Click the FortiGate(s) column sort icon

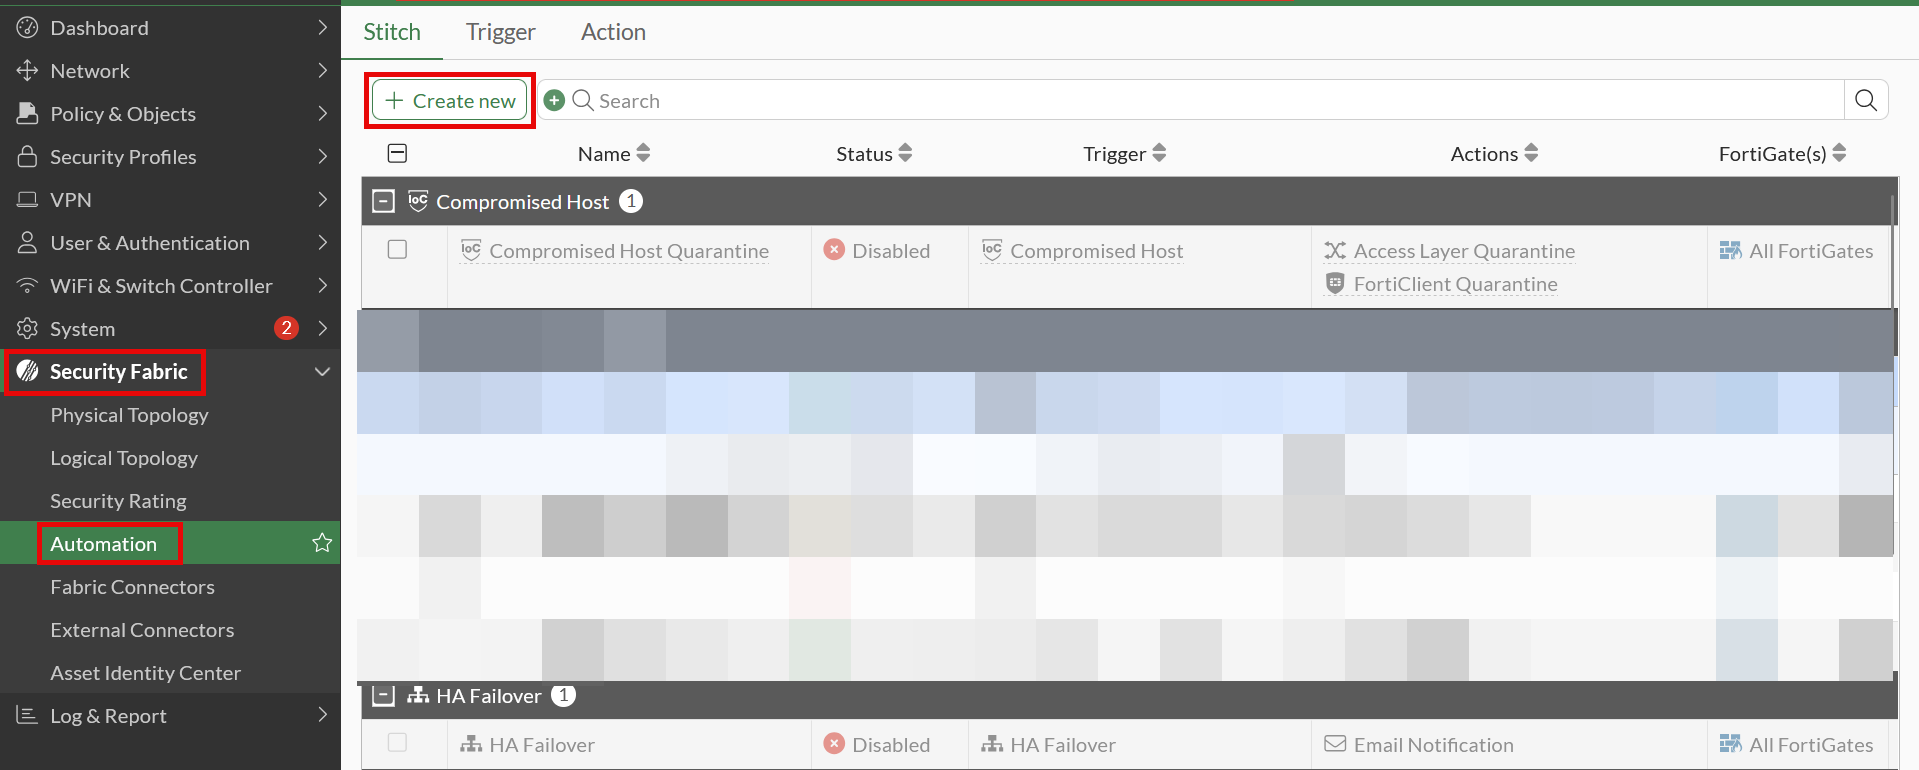click(1839, 153)
